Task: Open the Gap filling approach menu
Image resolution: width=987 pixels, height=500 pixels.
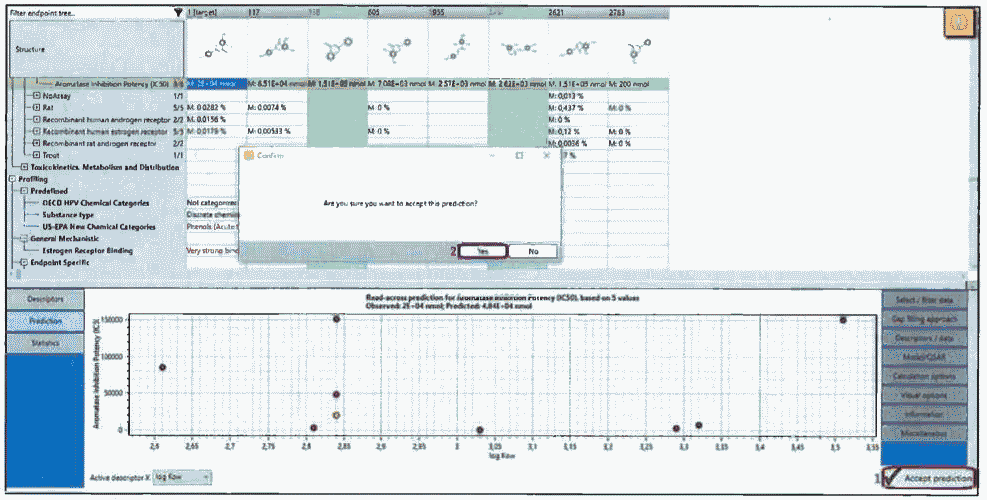Action: (924, 318)
